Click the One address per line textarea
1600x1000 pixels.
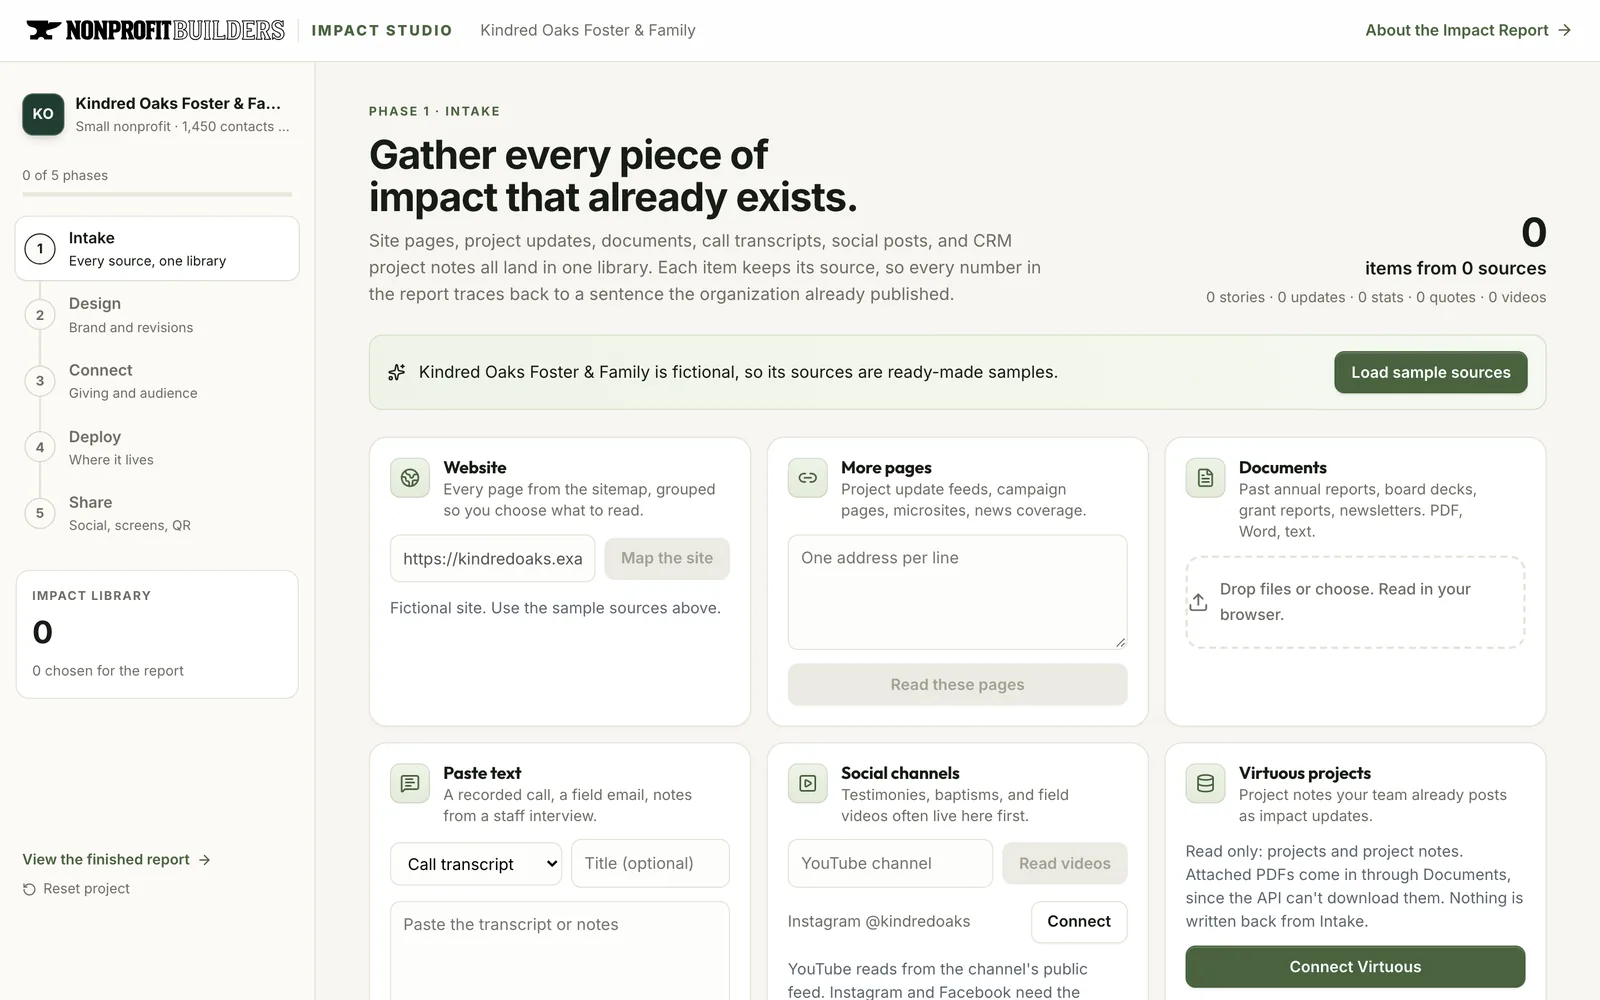(957, 592)
